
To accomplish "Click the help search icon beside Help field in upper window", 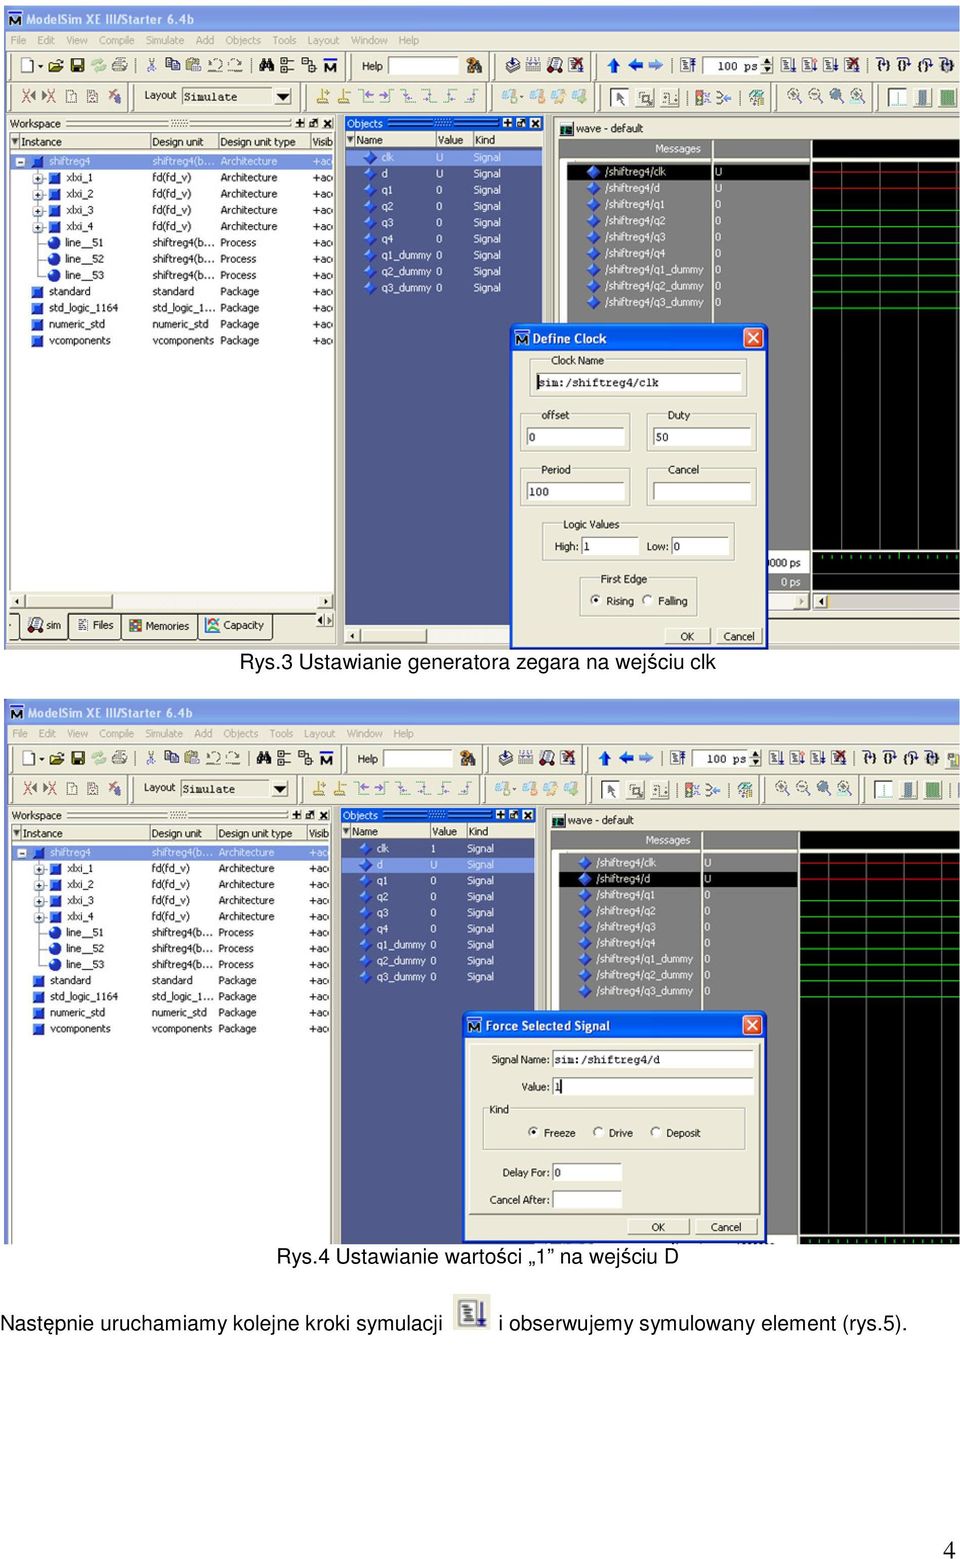I will click(474, 66).
